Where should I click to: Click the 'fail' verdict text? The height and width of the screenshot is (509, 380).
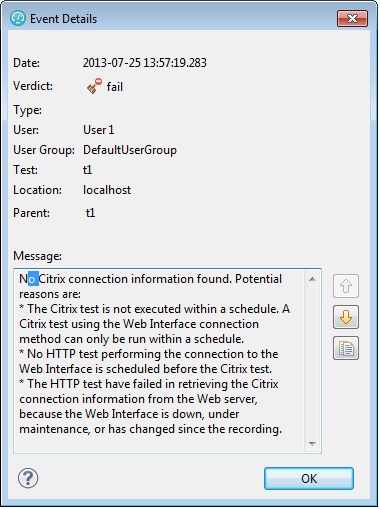click(115, 87)
